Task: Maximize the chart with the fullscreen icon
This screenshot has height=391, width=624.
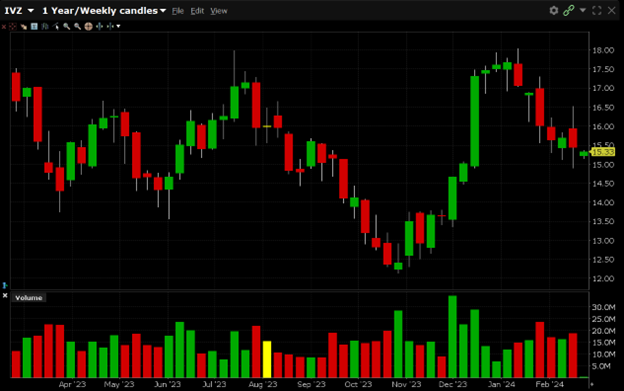Action: coord(597,10)
